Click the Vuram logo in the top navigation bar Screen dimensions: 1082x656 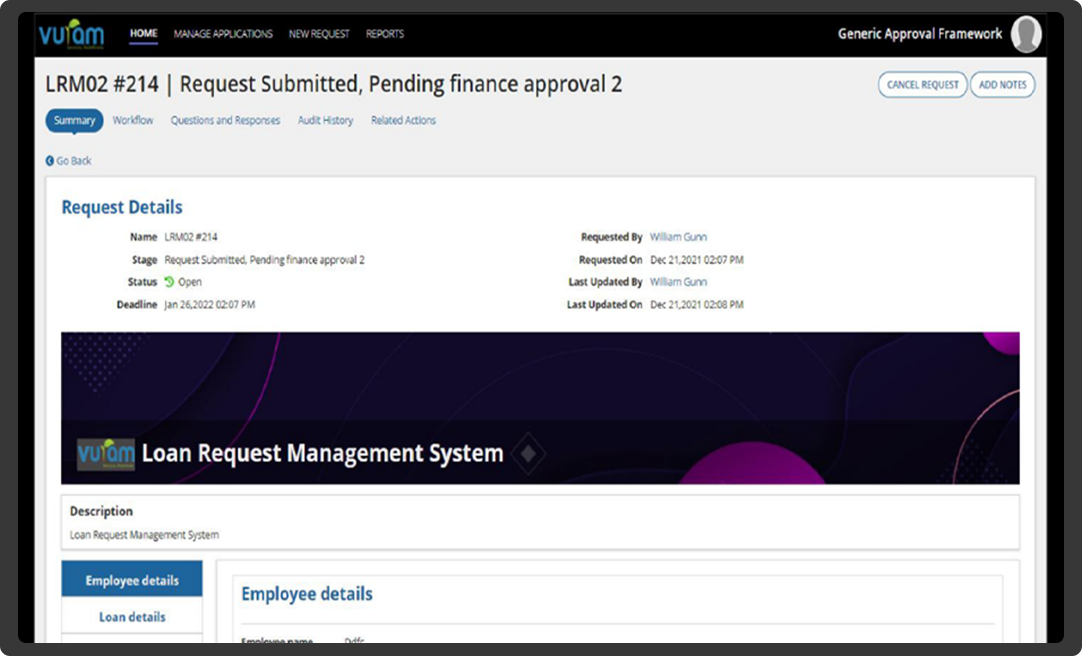(70, 34)
